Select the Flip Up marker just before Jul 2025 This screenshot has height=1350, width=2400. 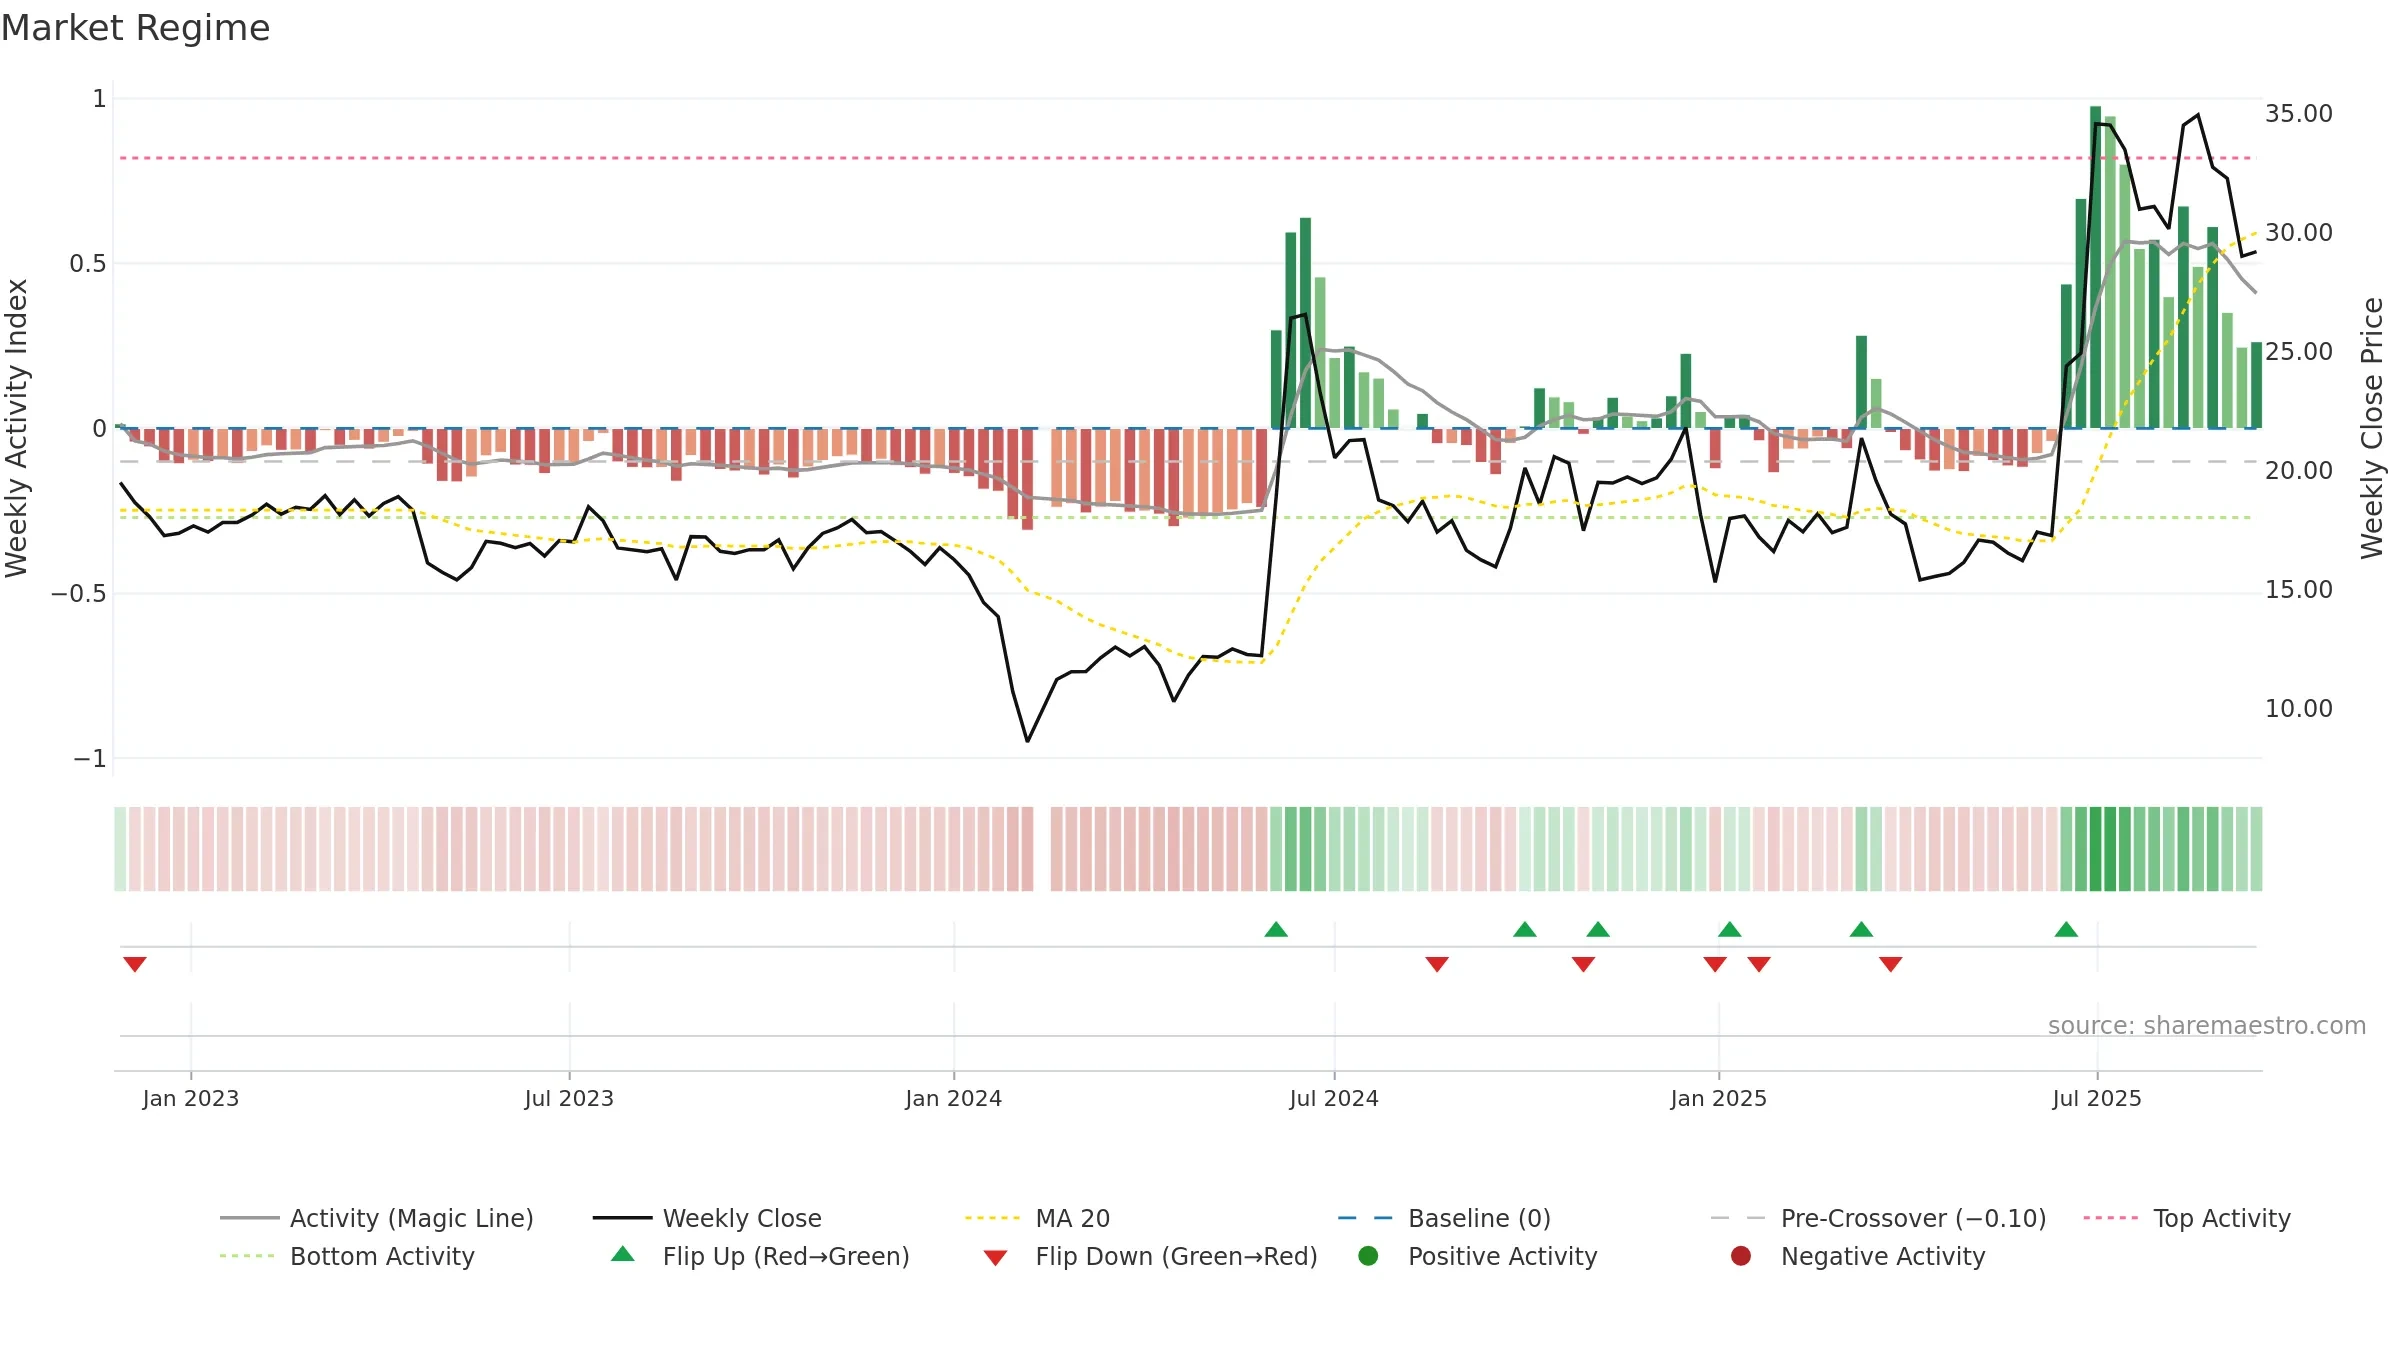click(x=2066, y=929)
